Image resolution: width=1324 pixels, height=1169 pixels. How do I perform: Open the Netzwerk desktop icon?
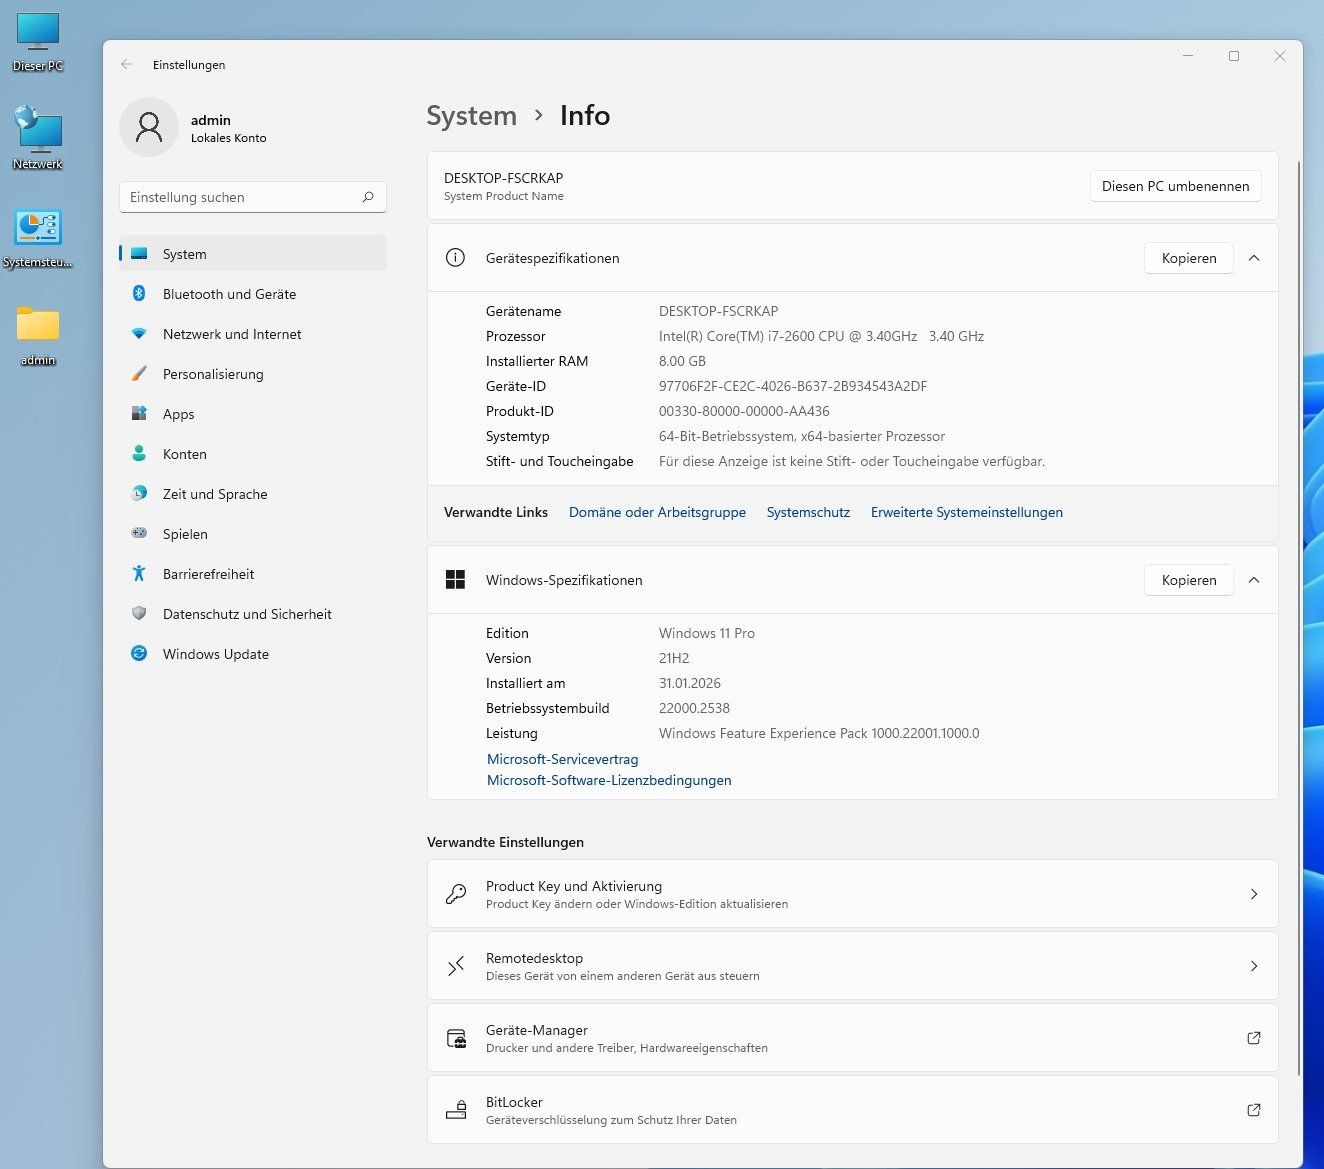[x=38, y=138]
